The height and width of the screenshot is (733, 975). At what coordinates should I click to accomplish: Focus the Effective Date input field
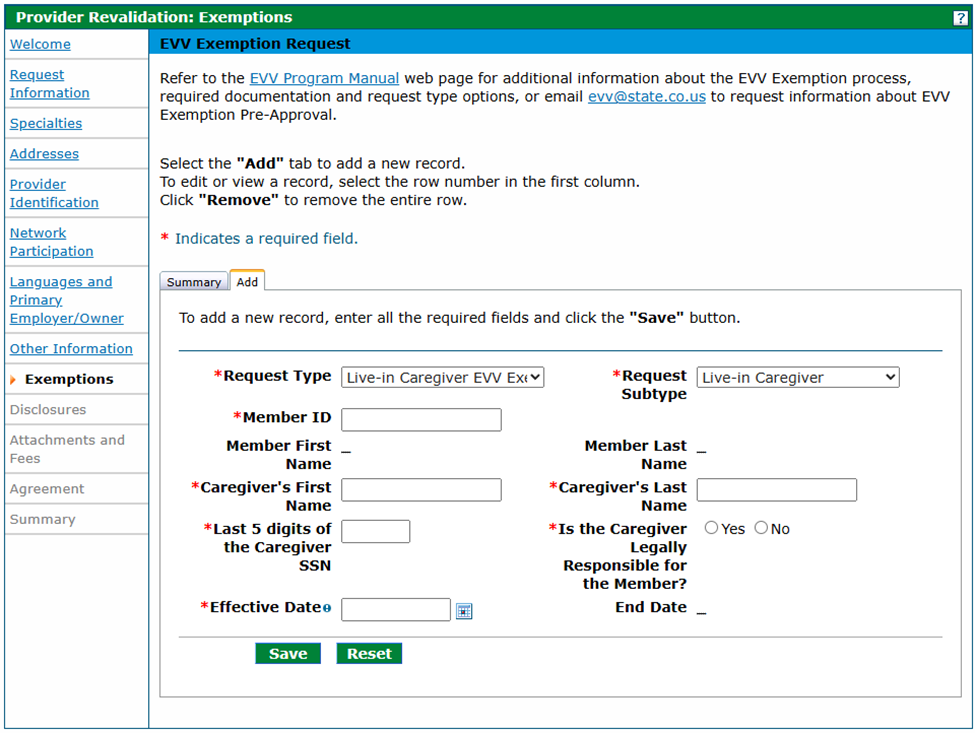[x=395, y=610]
